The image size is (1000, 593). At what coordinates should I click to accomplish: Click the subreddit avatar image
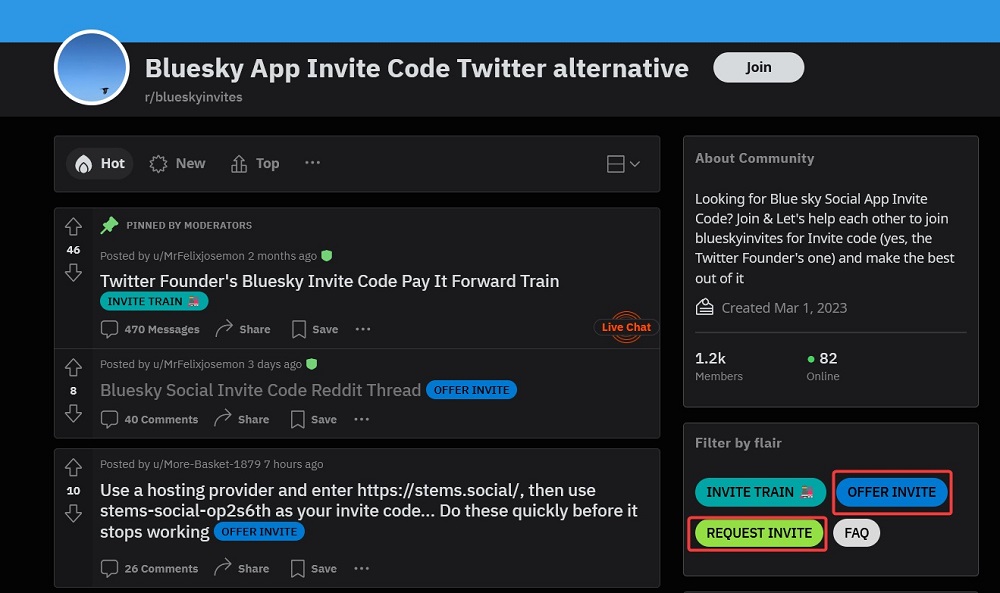92,68
